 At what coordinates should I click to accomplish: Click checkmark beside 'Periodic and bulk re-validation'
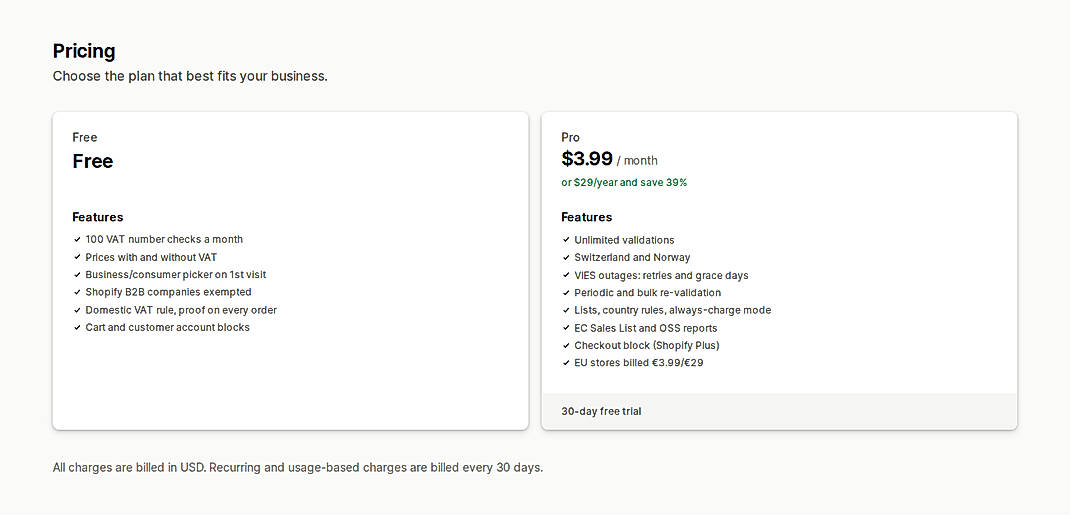click(x=566, y=293)
